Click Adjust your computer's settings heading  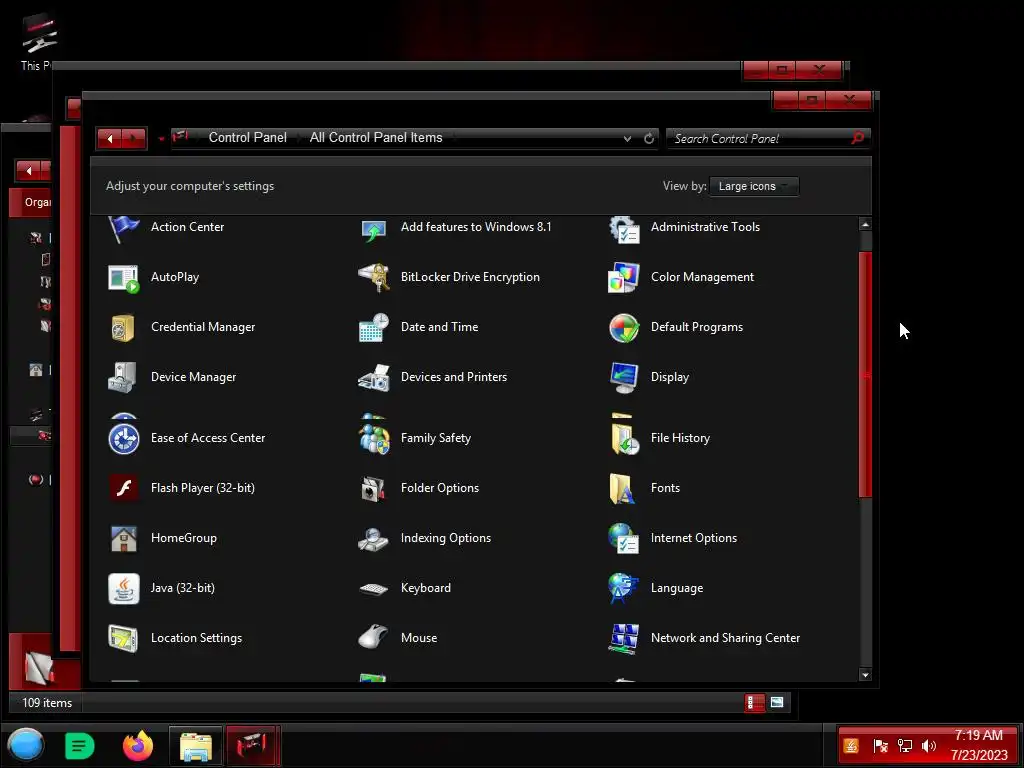(x=190, y=186)
